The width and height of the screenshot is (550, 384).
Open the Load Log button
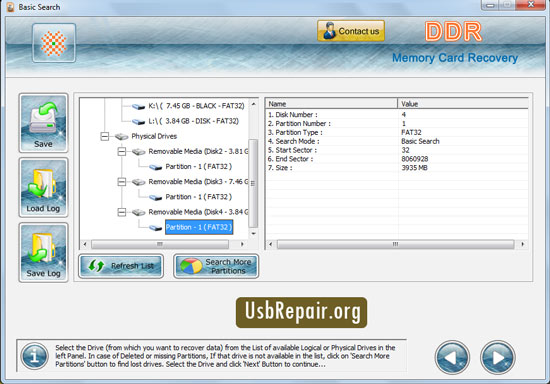click(43, 188)
